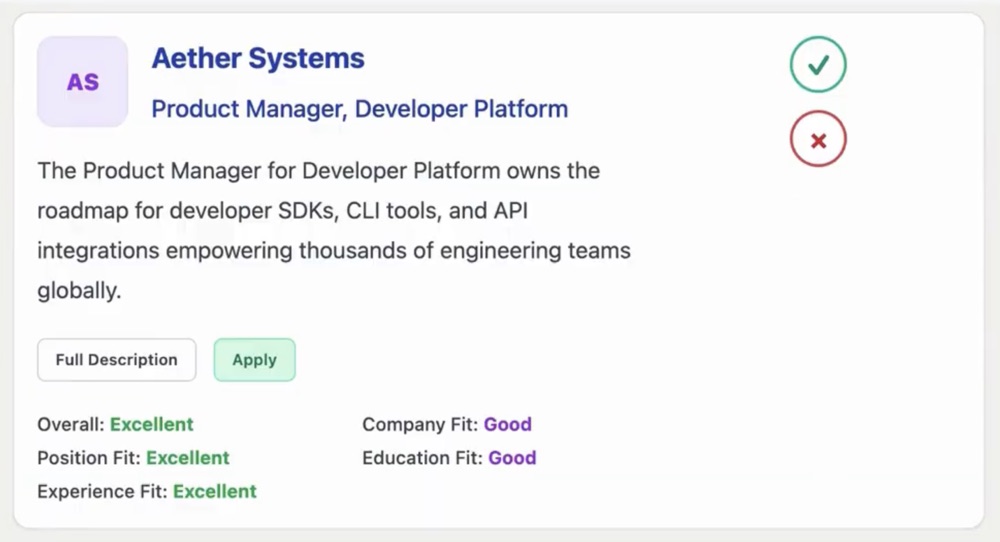Select the Experience Fit: Excellent rating

click(x=147, y=492)
